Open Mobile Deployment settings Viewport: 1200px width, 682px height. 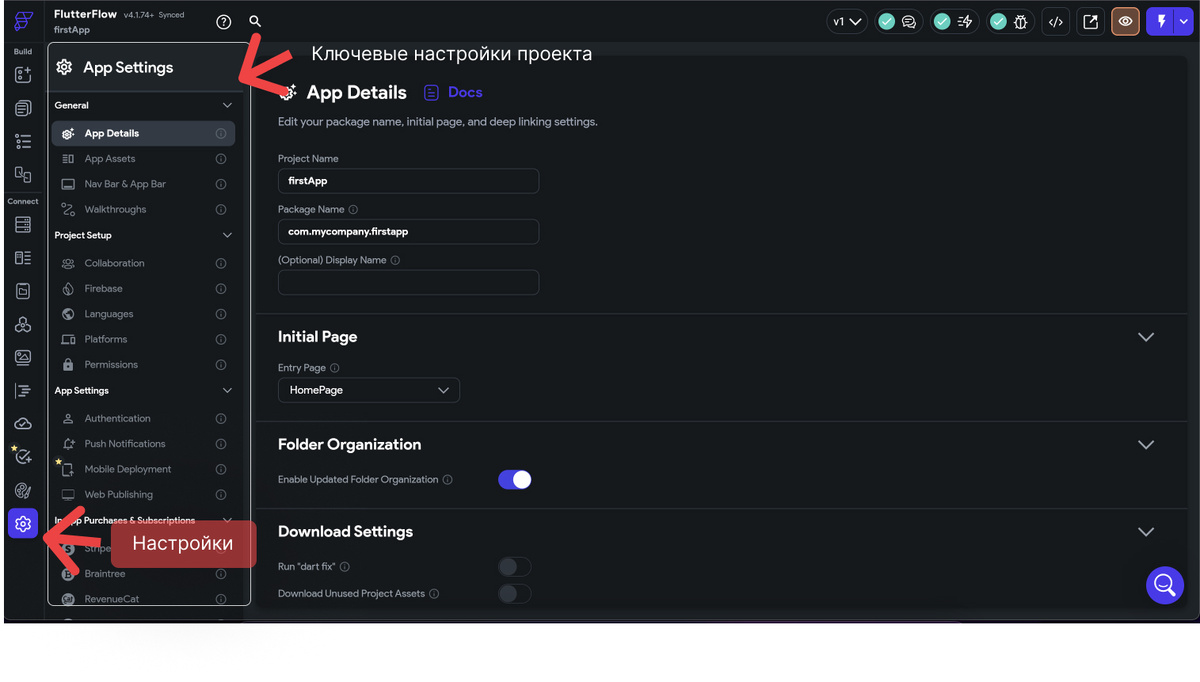(x=143, y=469)
